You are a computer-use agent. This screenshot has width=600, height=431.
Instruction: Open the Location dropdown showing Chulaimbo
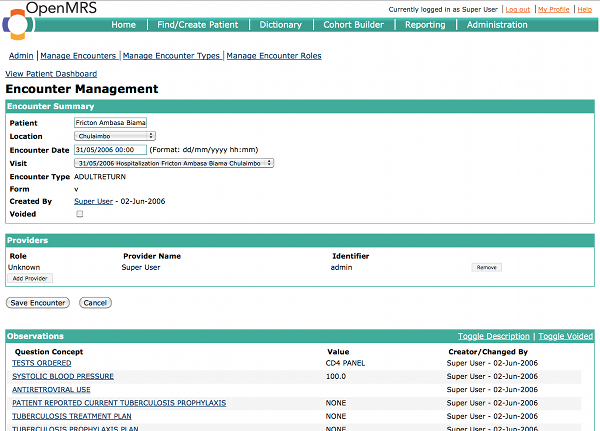tap(115, 136)
